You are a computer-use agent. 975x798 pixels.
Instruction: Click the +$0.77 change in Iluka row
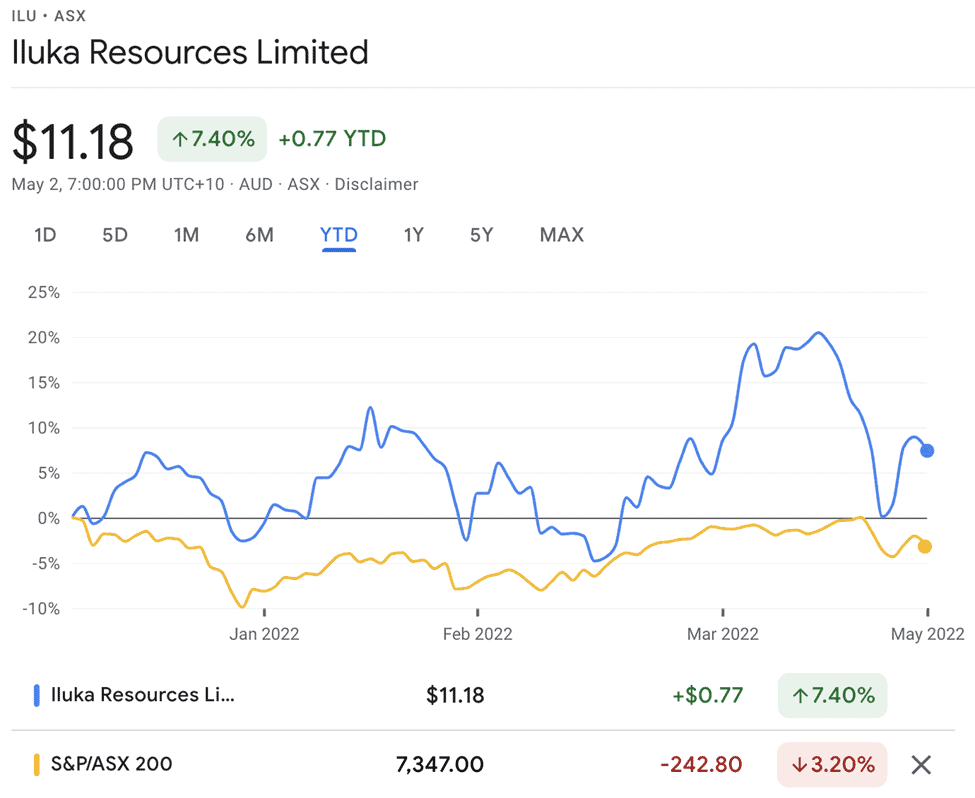(x=708, y=695)
